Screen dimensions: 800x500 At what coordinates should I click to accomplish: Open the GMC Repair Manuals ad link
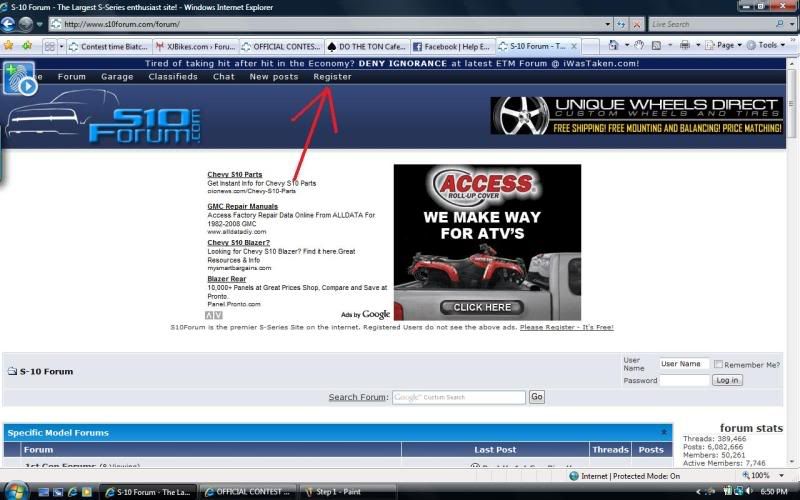(x=242, y=206)
